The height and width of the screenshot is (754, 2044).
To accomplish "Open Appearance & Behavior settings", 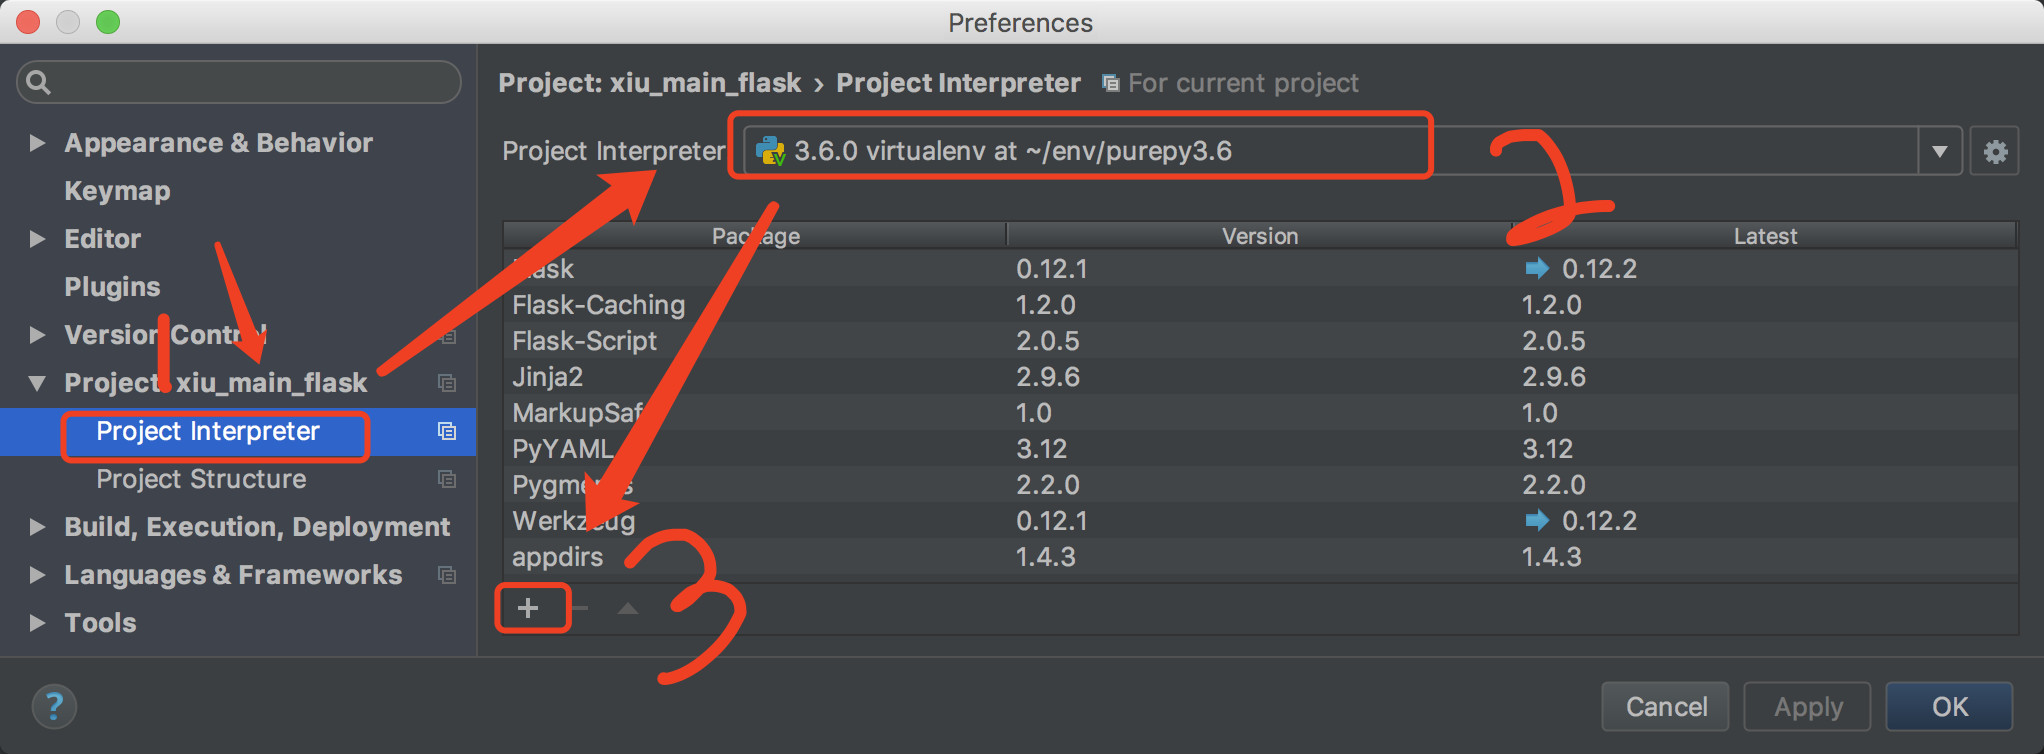I will tap(218, 143).
